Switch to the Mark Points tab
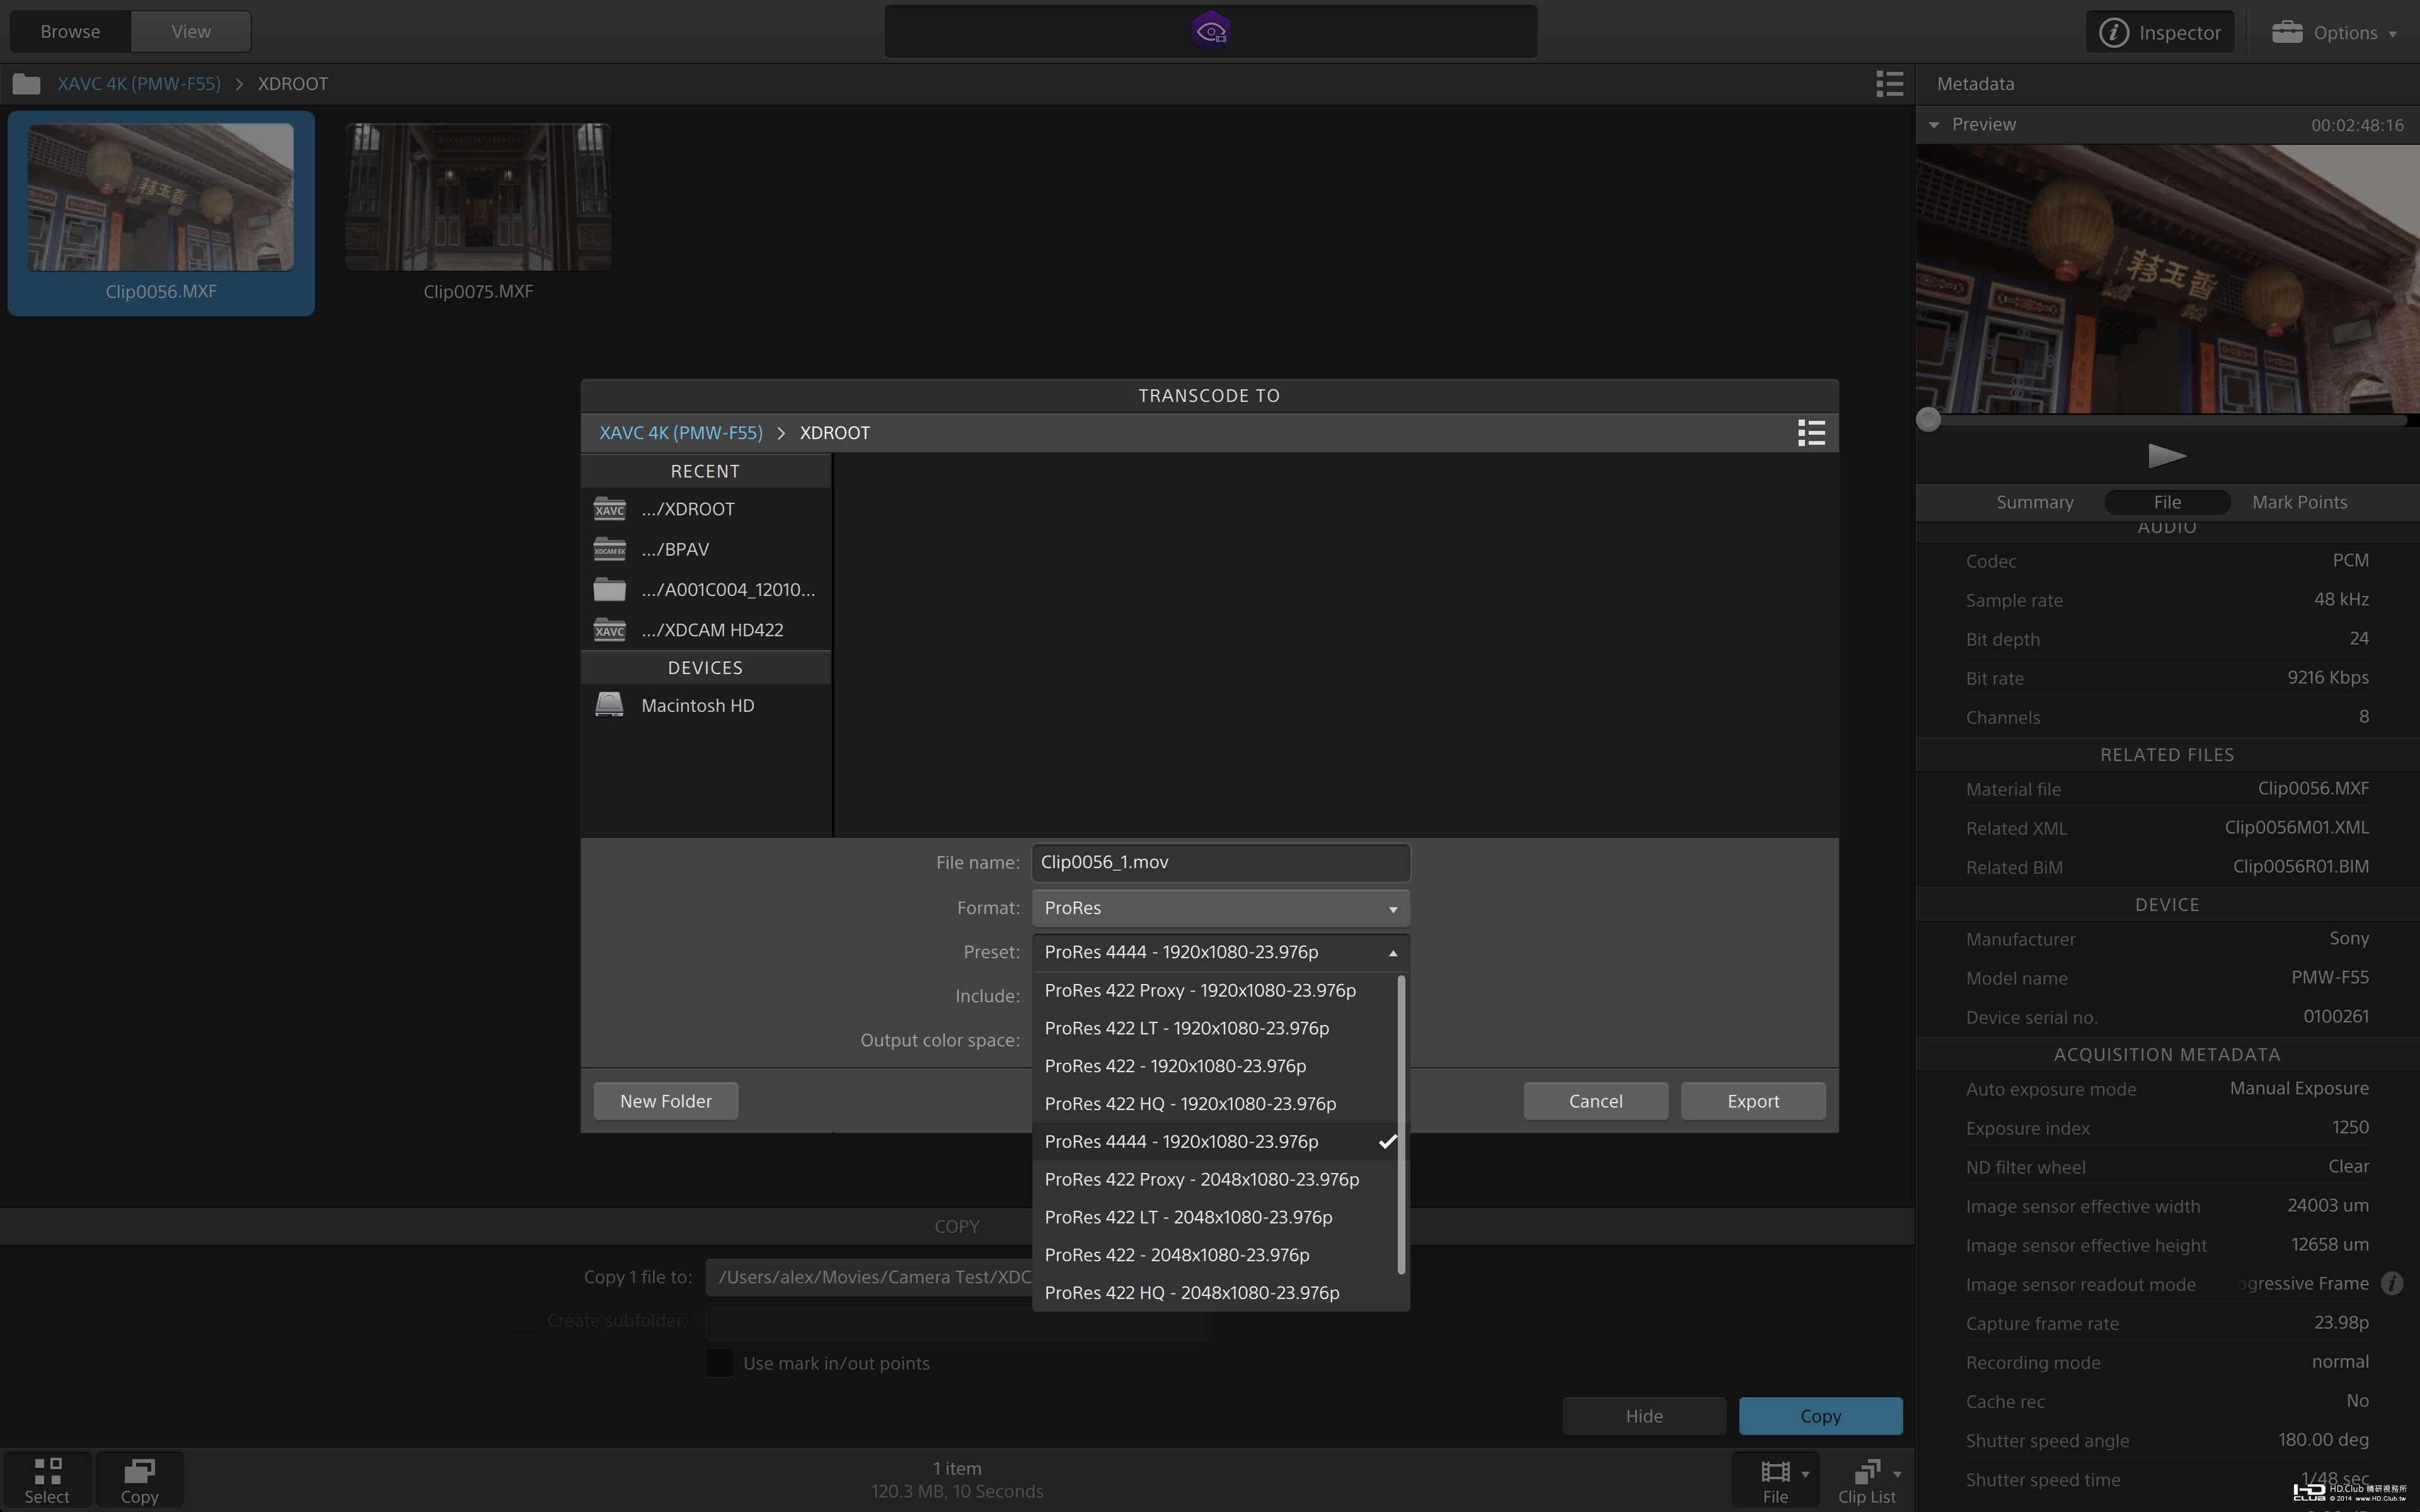The image size is (2420, 1512). [2299, 502]
